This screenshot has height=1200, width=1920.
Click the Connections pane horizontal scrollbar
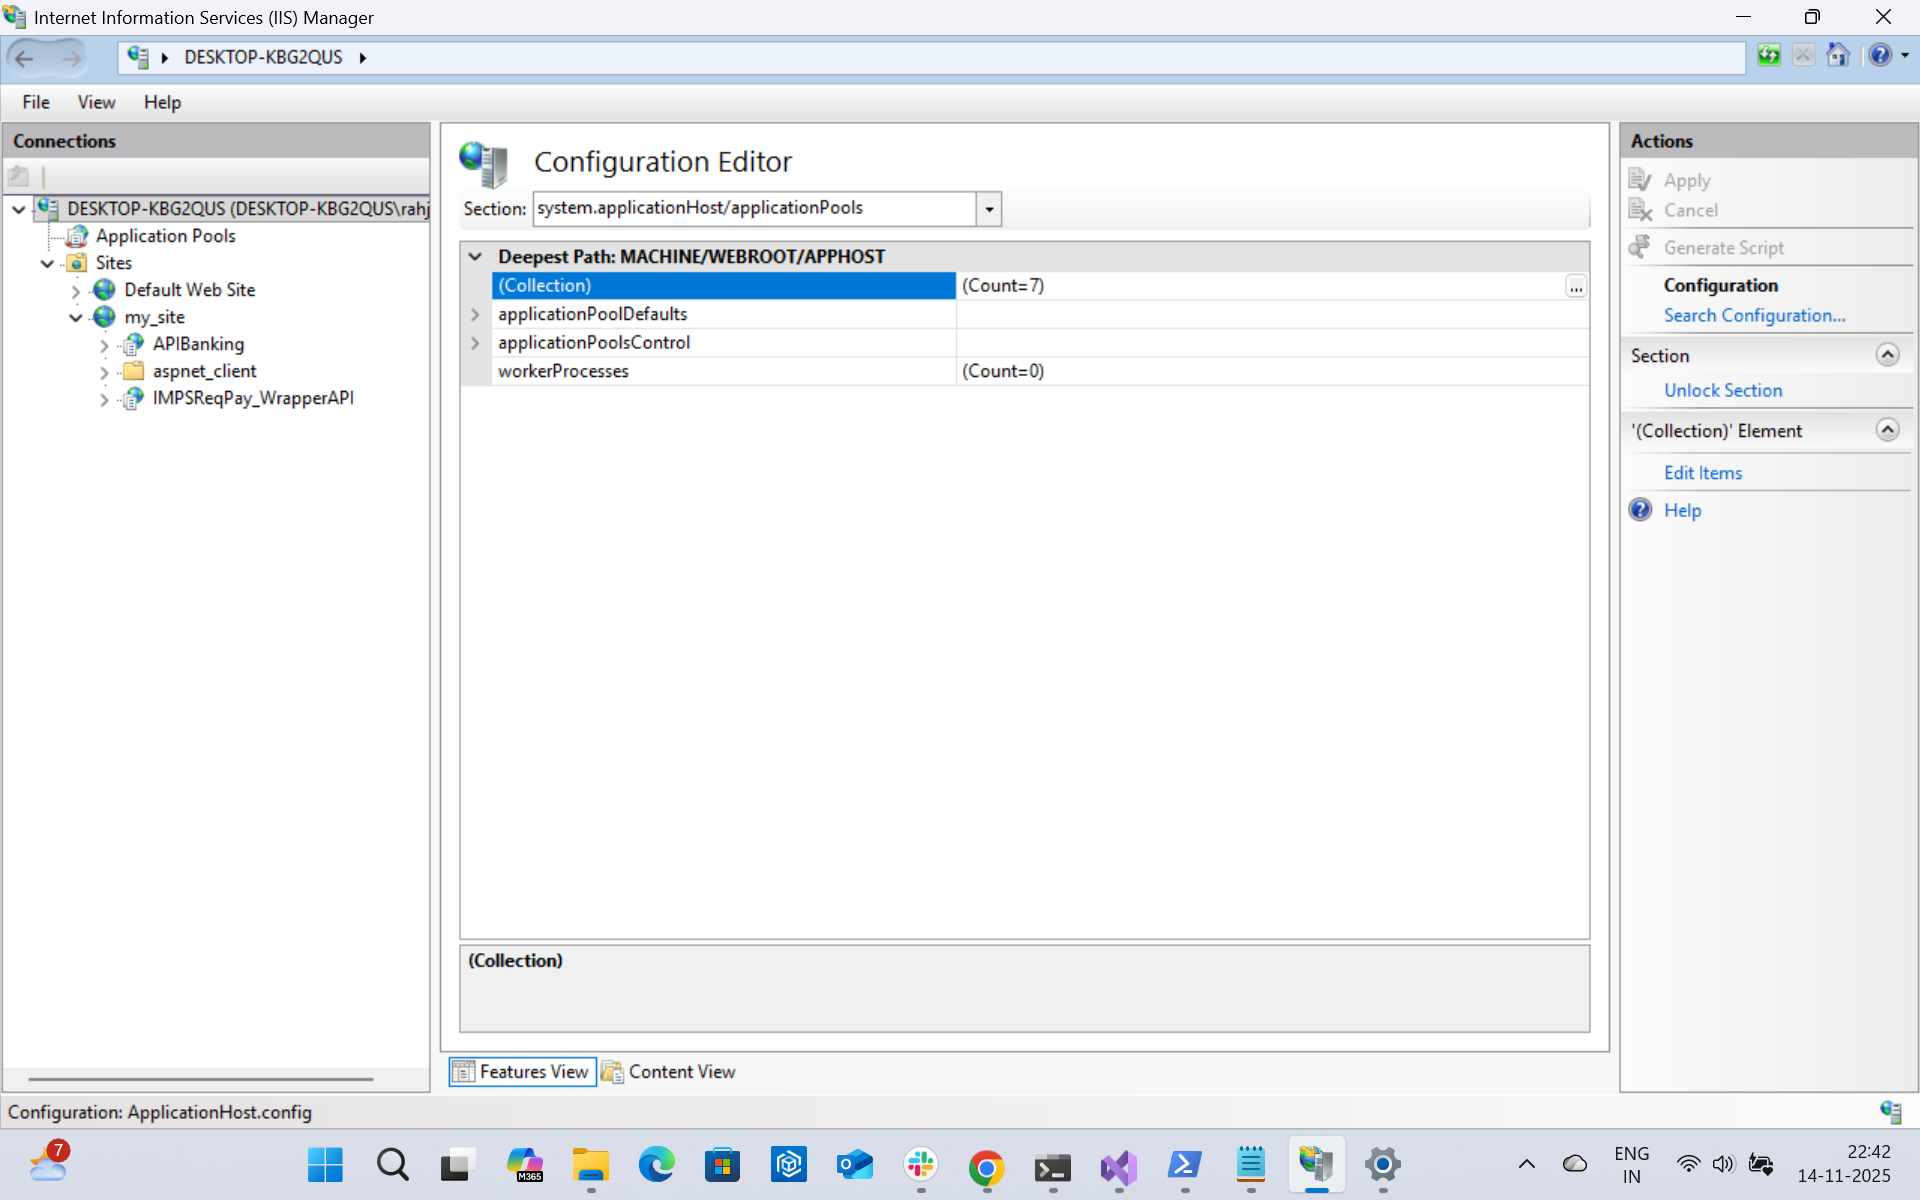[200, 1079]
